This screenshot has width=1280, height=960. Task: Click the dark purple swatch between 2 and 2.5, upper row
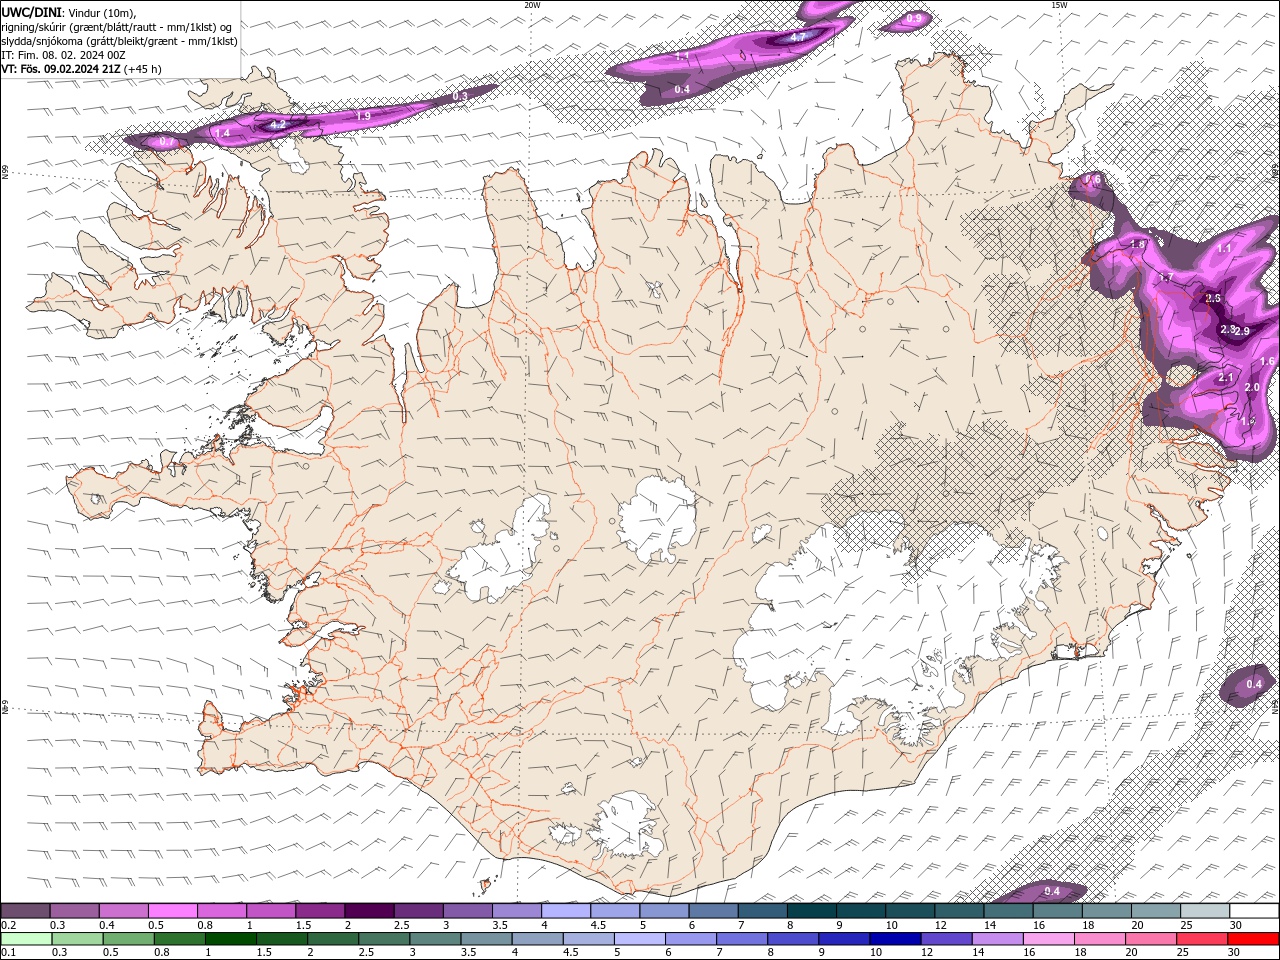point(369,911)
